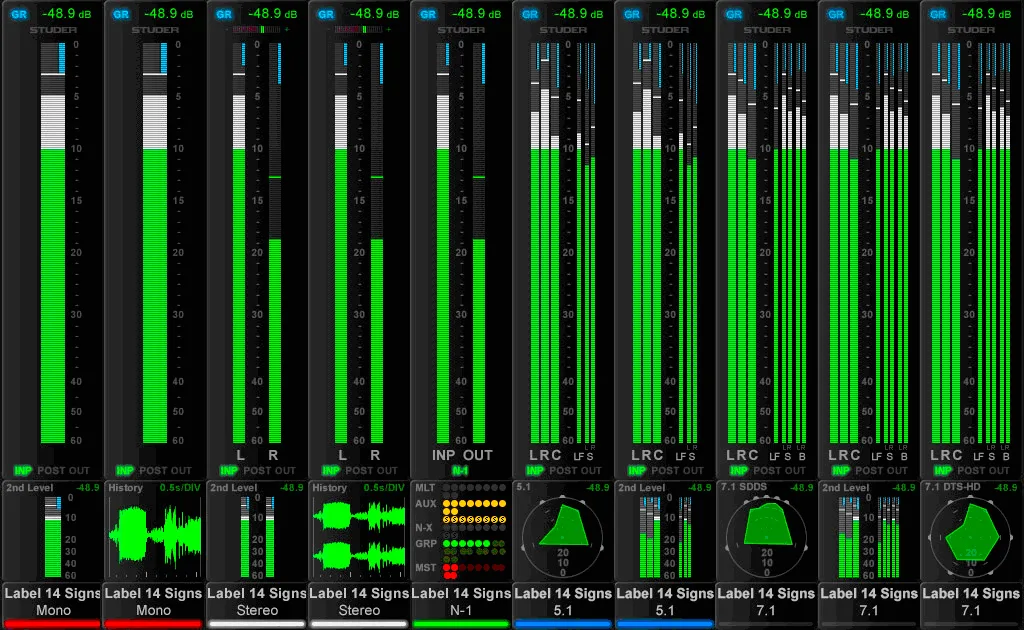1024x630 pixels.
Task: Click the 0.5s/DIV value in the Mono History view
Action: click(180, 488)
